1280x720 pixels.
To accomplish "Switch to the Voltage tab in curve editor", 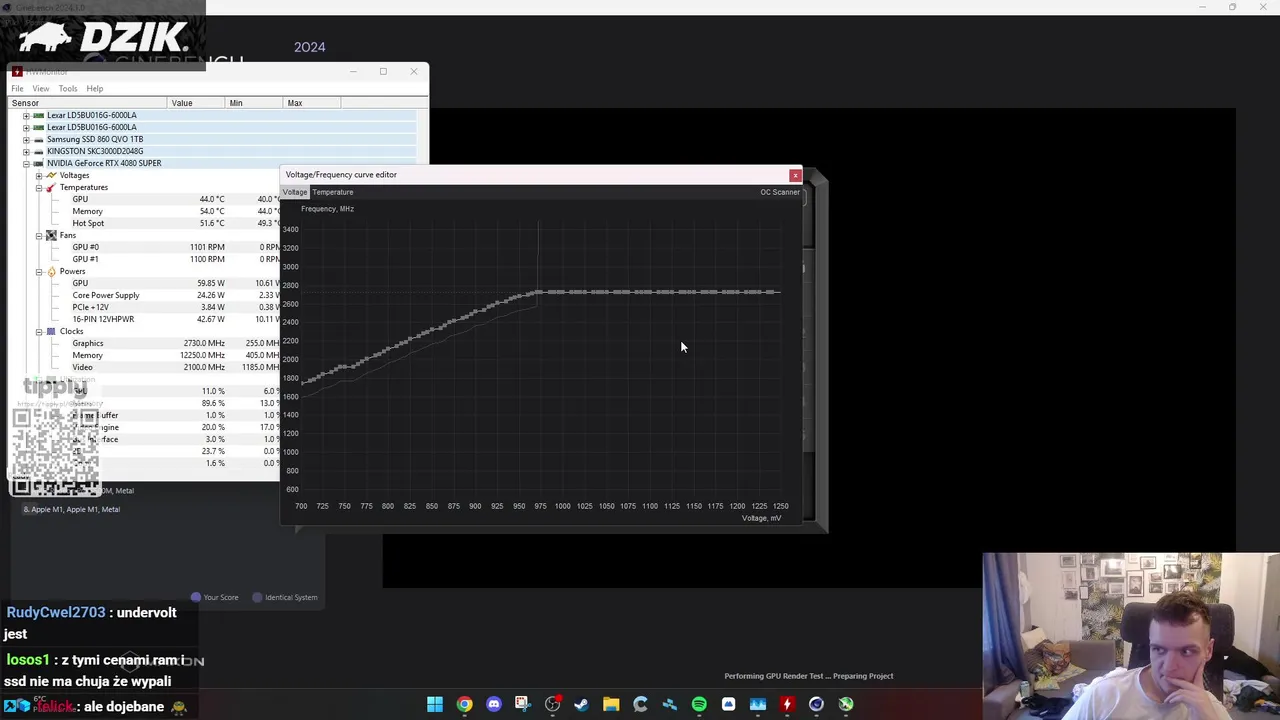I will click(x=295, y=192).
